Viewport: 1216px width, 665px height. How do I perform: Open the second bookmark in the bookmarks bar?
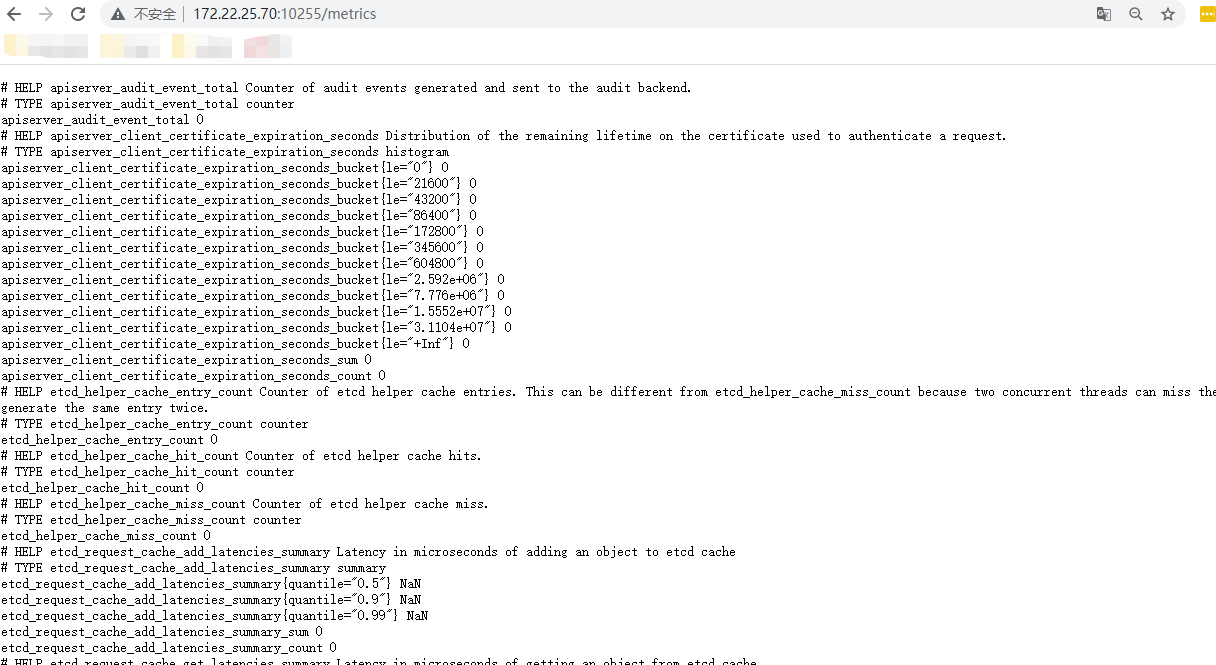(x=130, y=46)
